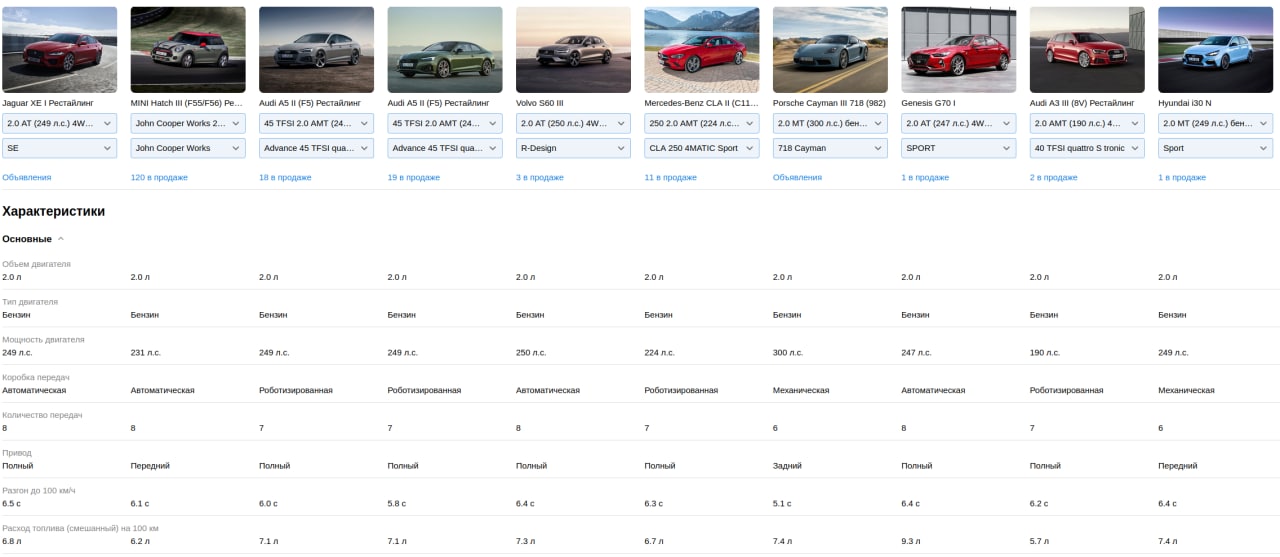This screenshot has width=1280, height=557.
Task: Open Объявления link under Porsche Cayman
Action: (798, 177)
